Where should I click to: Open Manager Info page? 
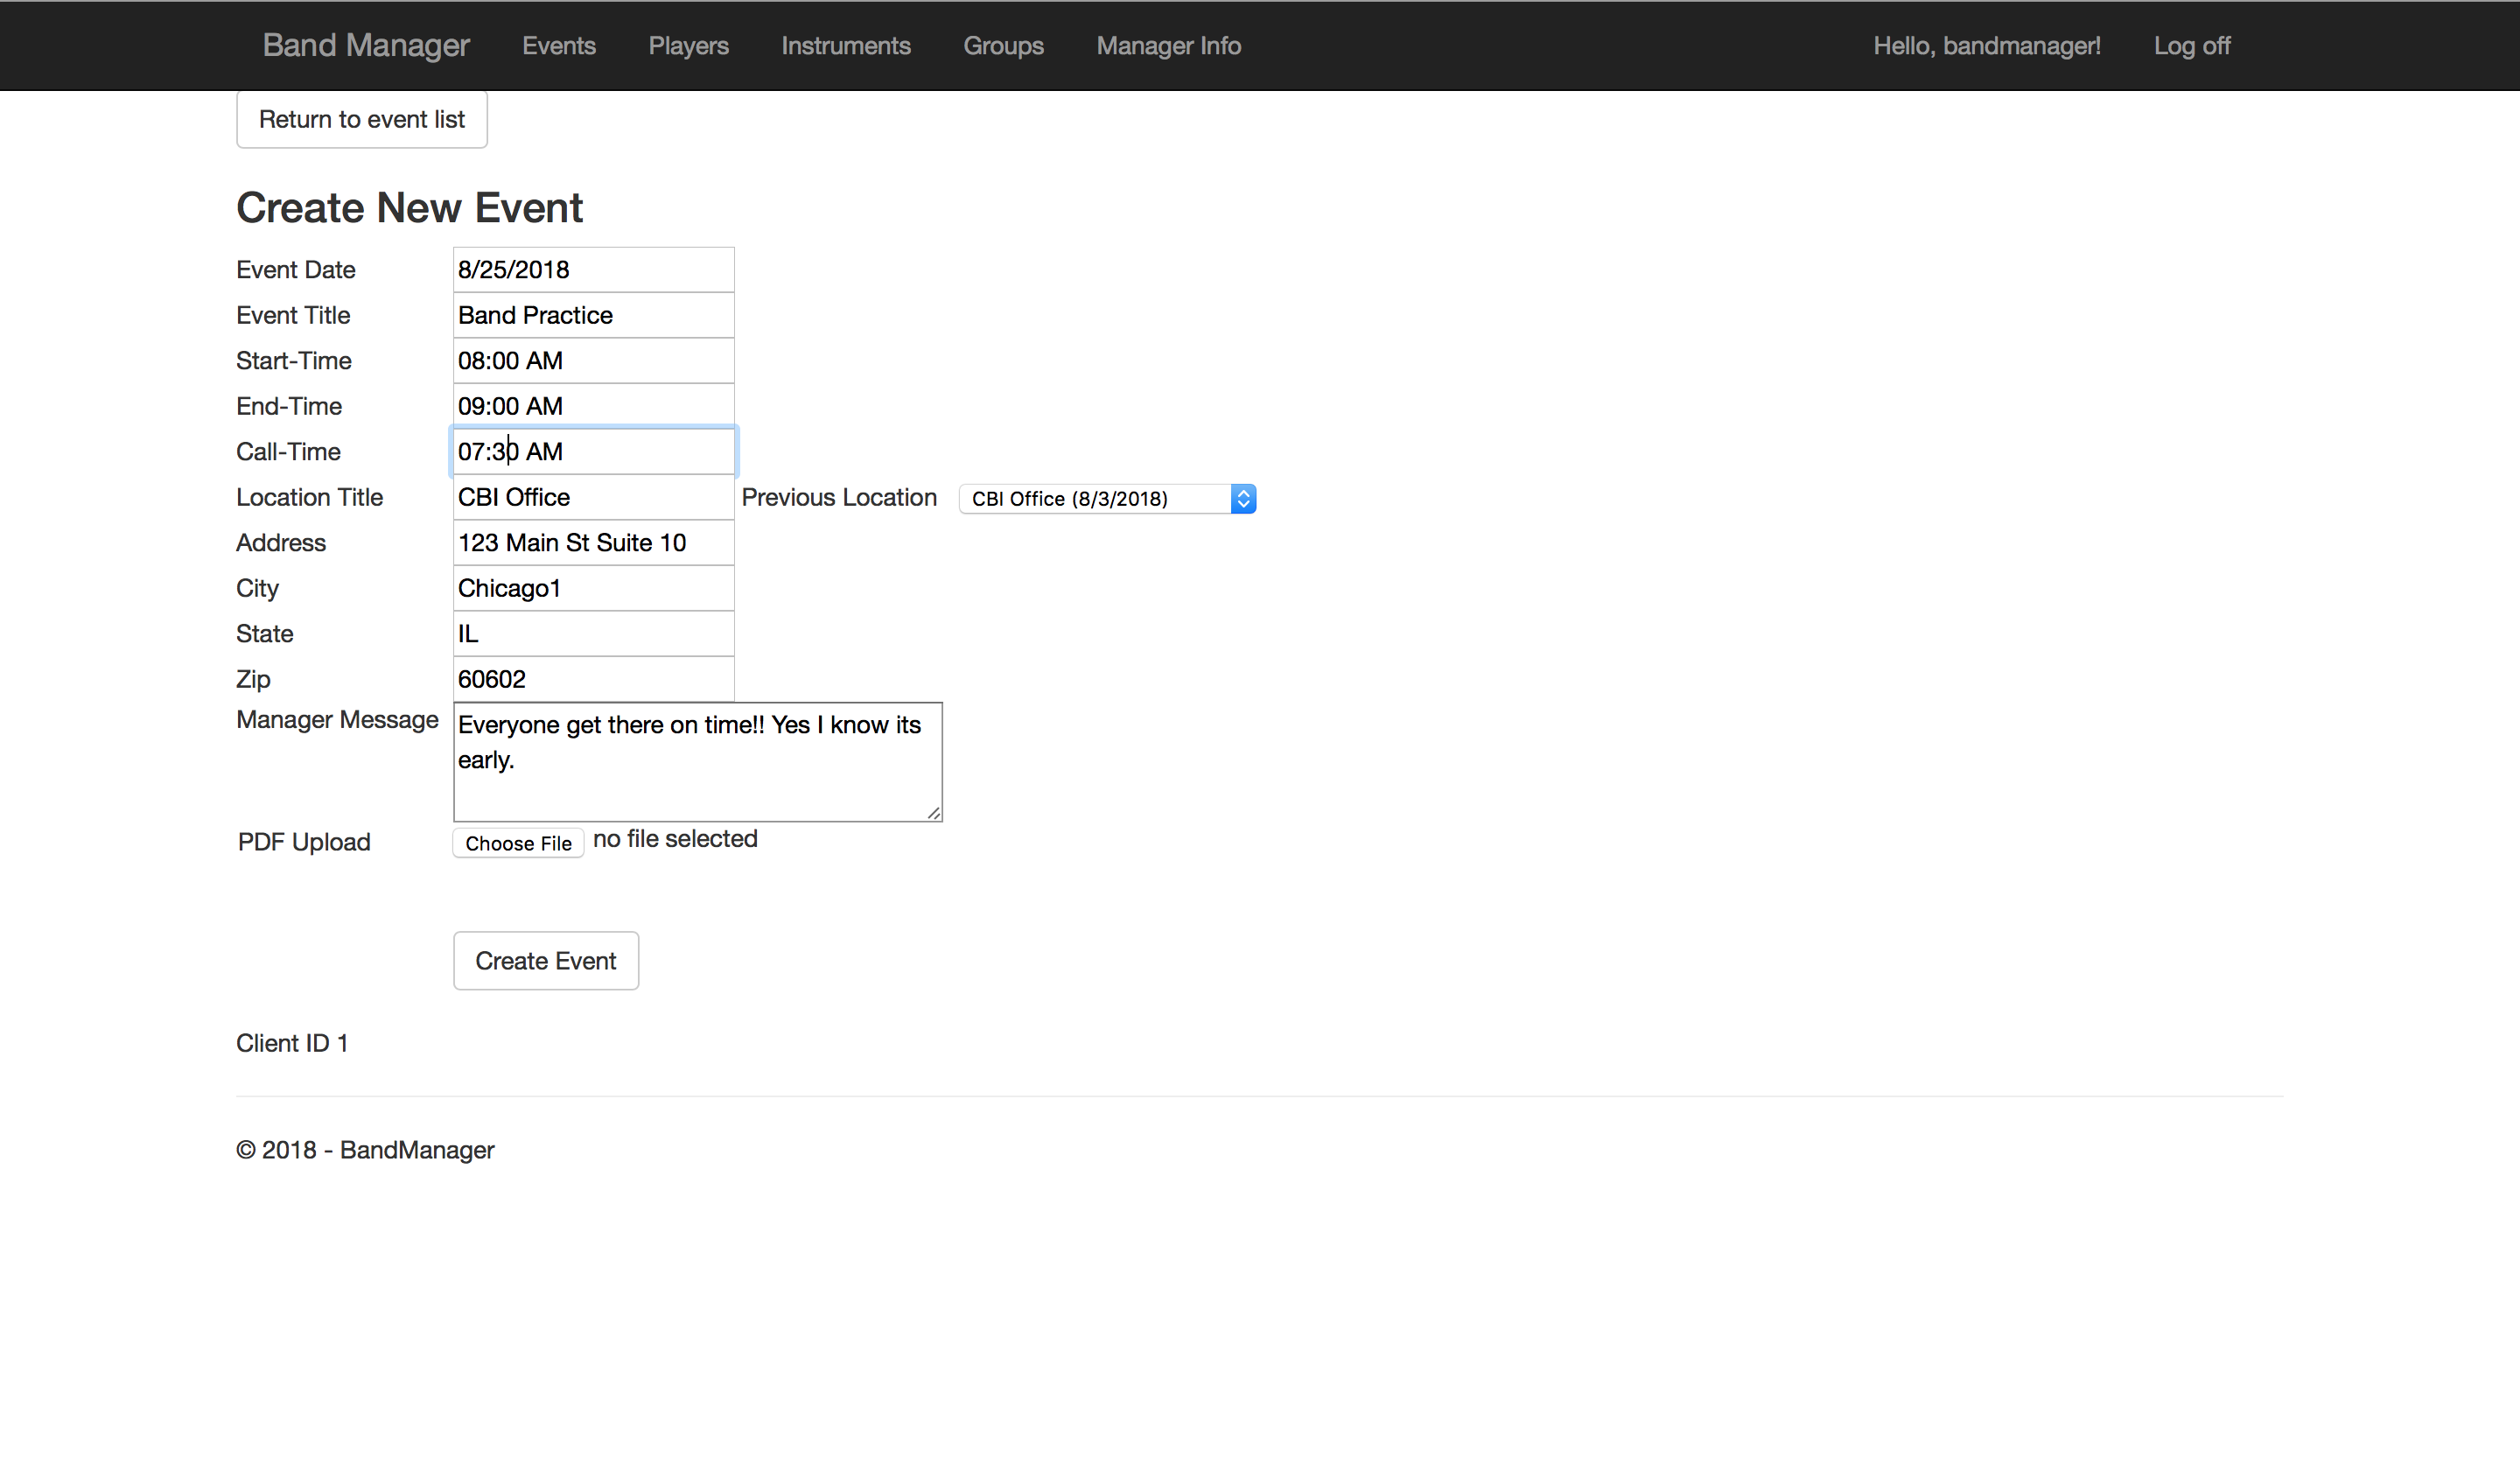point(1168,46)
